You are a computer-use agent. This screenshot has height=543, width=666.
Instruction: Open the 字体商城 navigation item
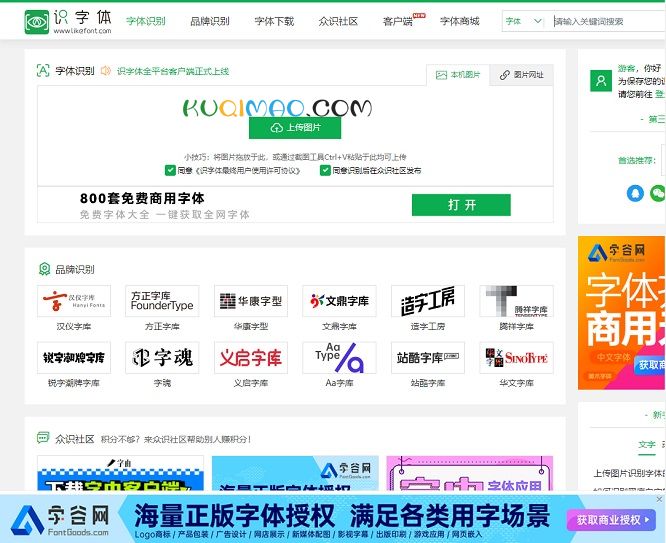tap(460, 21)
